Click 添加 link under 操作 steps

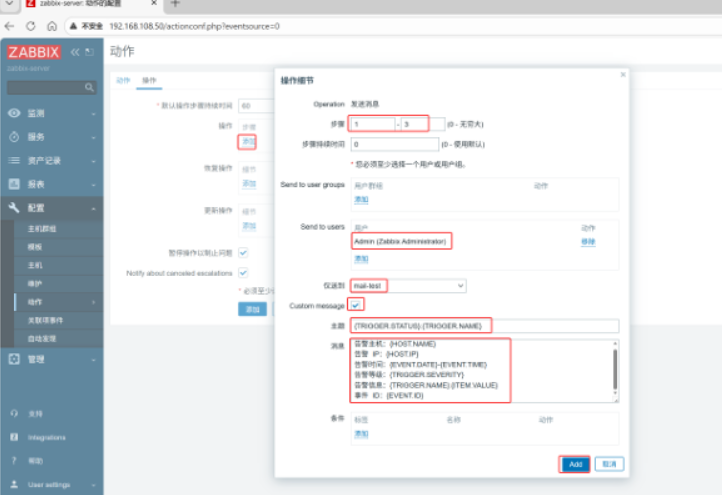[x=249, y=141]
